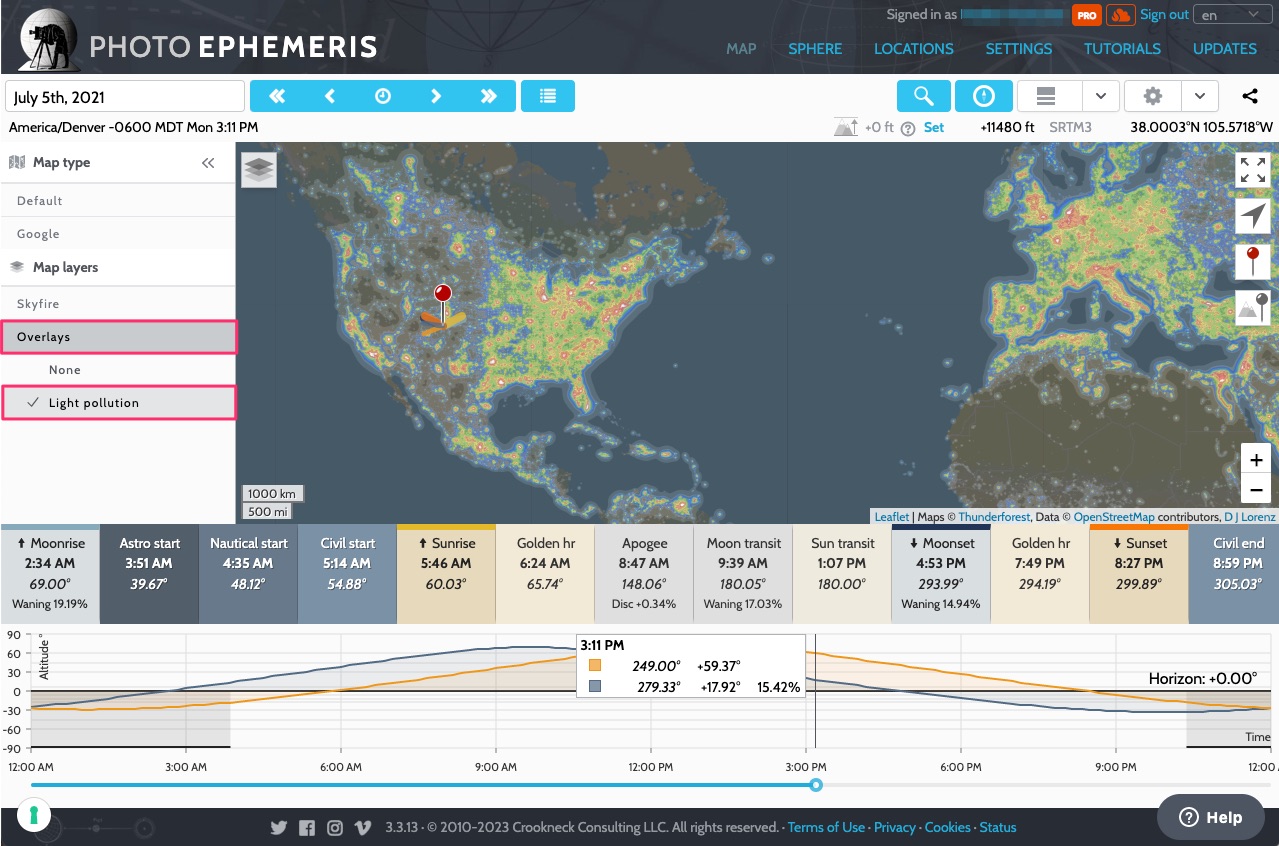Image resolution: width=1279 pixels, height=846 pixels.
Task: Click the timezone clock icon beside search
Action: [983, 95]
